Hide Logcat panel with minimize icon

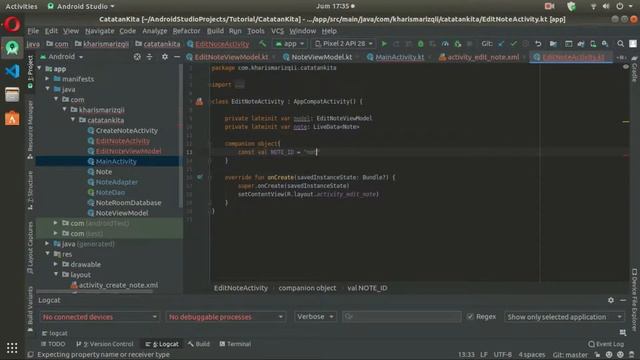pyautogui.click(x=623, y=300)
